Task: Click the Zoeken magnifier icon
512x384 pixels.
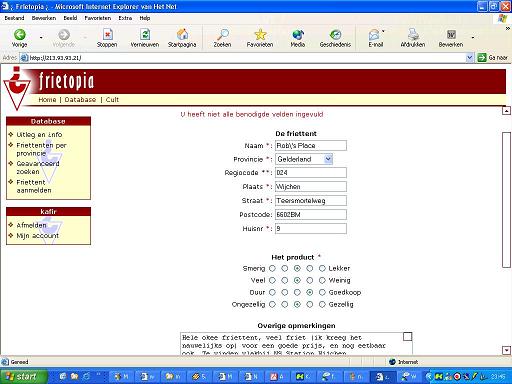Action: tap(222, 35)
